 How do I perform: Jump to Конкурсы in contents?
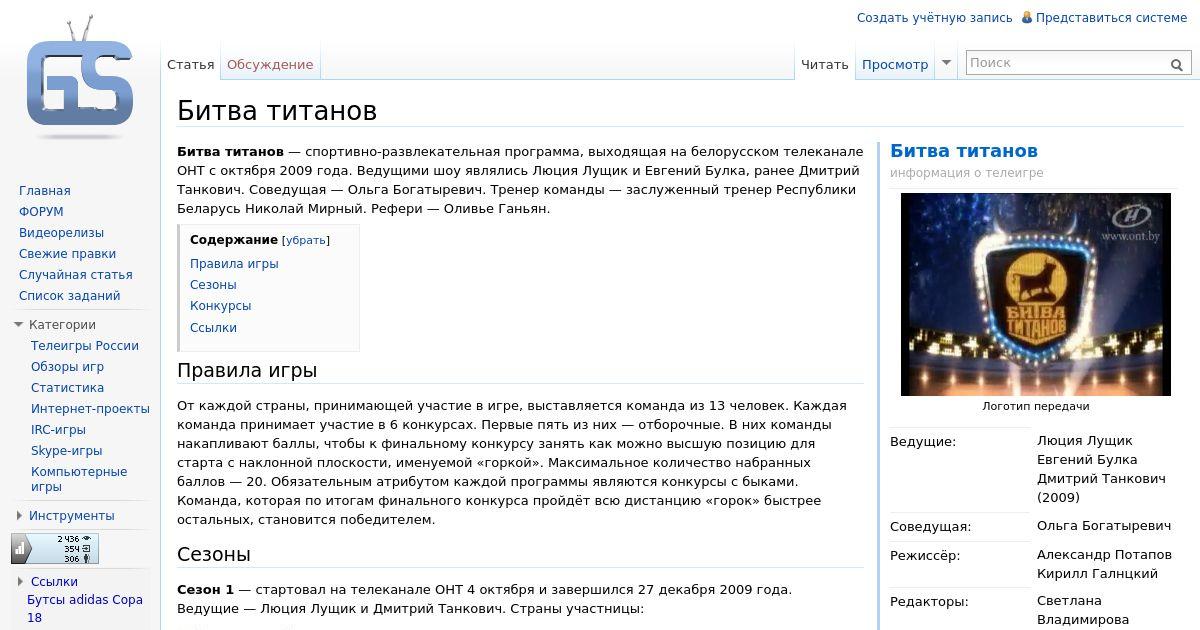coord(220,305)
